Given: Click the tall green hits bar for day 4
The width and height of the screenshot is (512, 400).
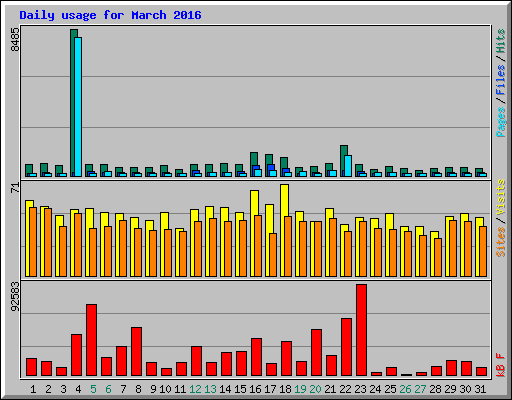Looking at the screenshot, I should click(x=72, y=103).
